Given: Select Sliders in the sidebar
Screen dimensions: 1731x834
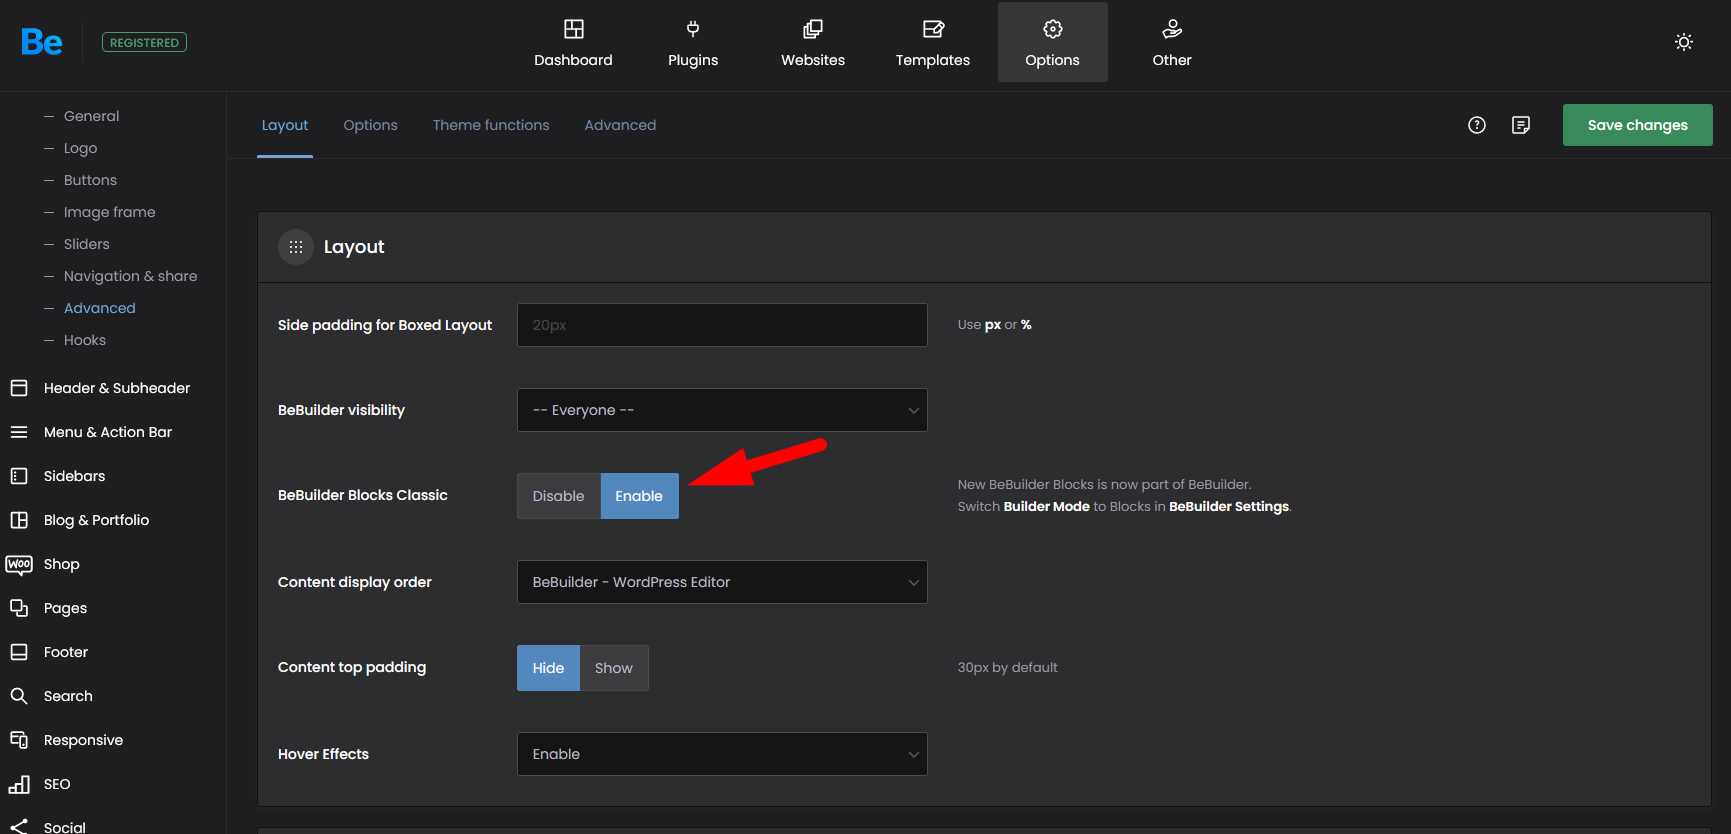Looking at the screenshot, I should tap(86, 244).
